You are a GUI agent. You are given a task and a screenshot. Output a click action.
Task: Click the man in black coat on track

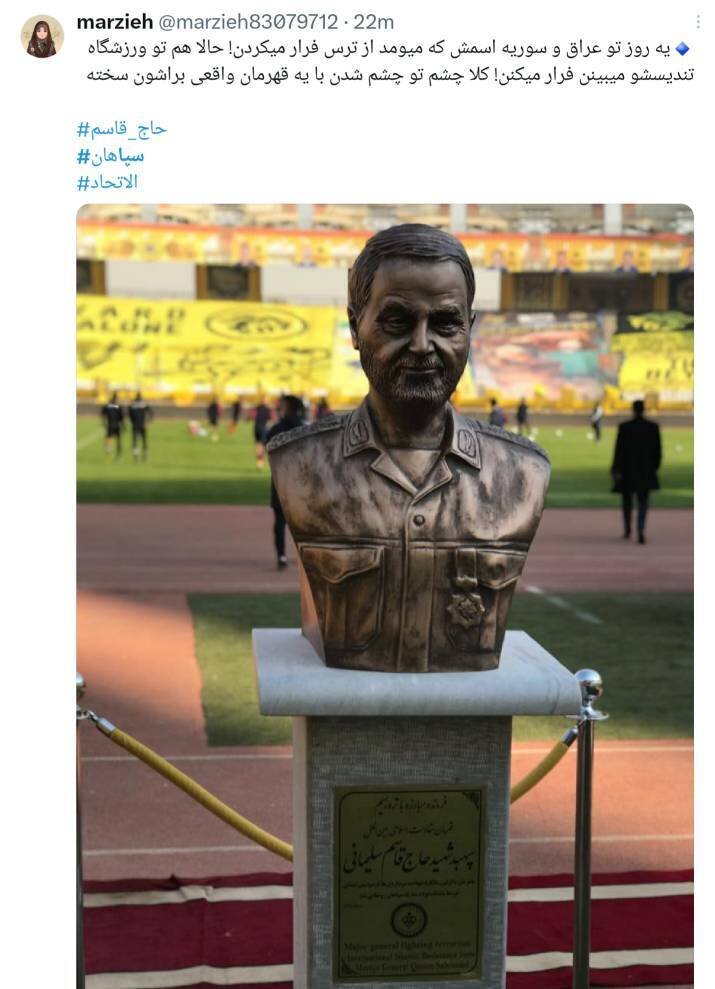click(636, 471)
